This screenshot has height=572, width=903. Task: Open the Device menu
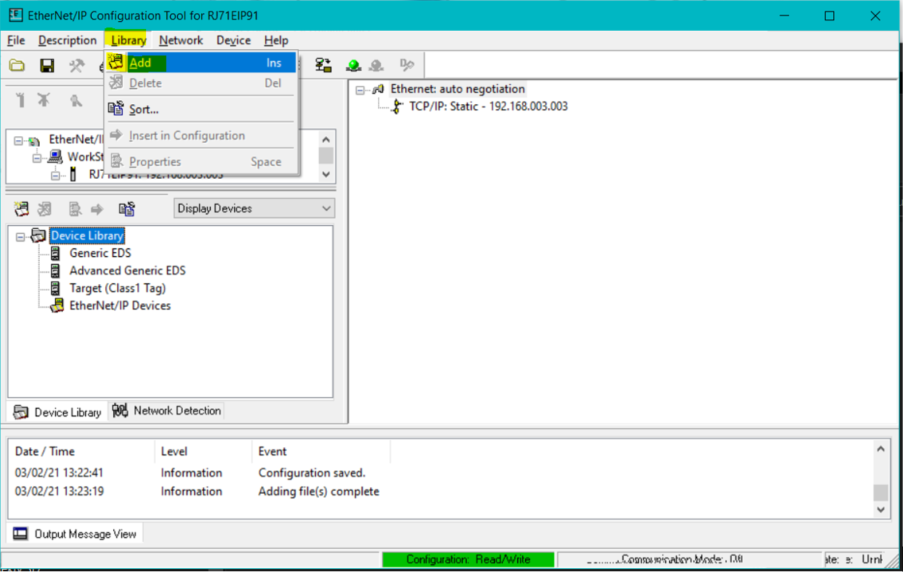point(233,40)
